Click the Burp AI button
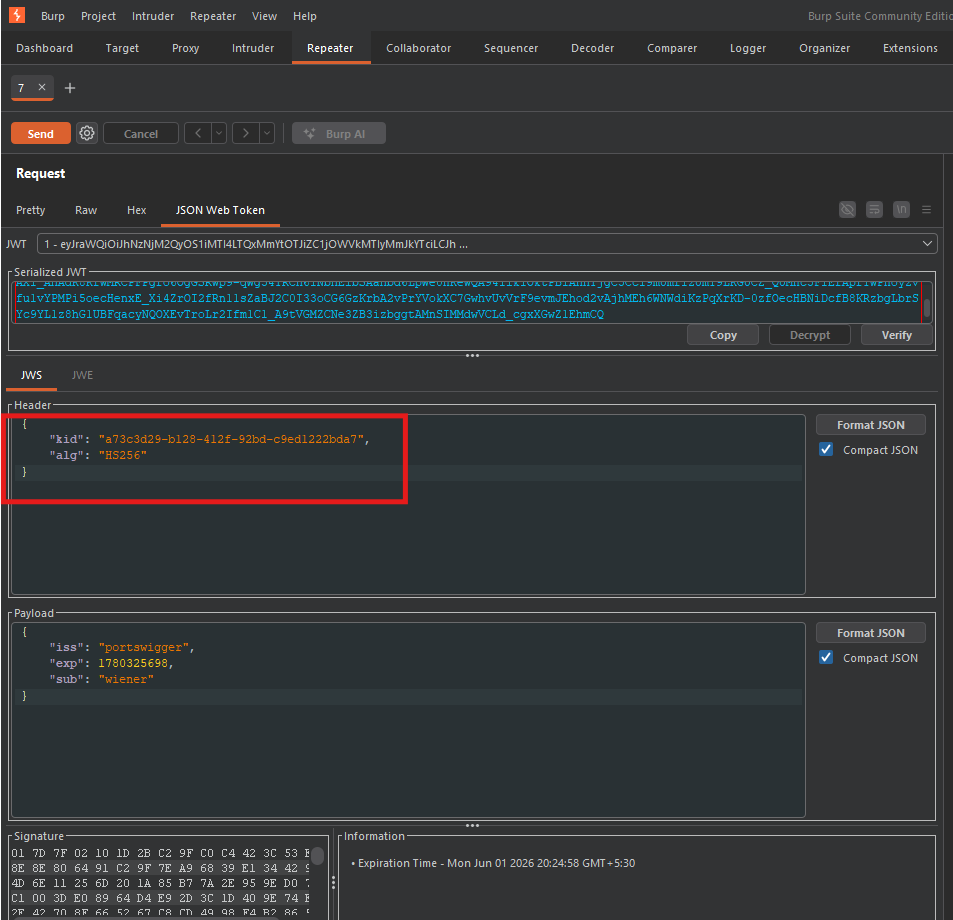 (339, 134)
